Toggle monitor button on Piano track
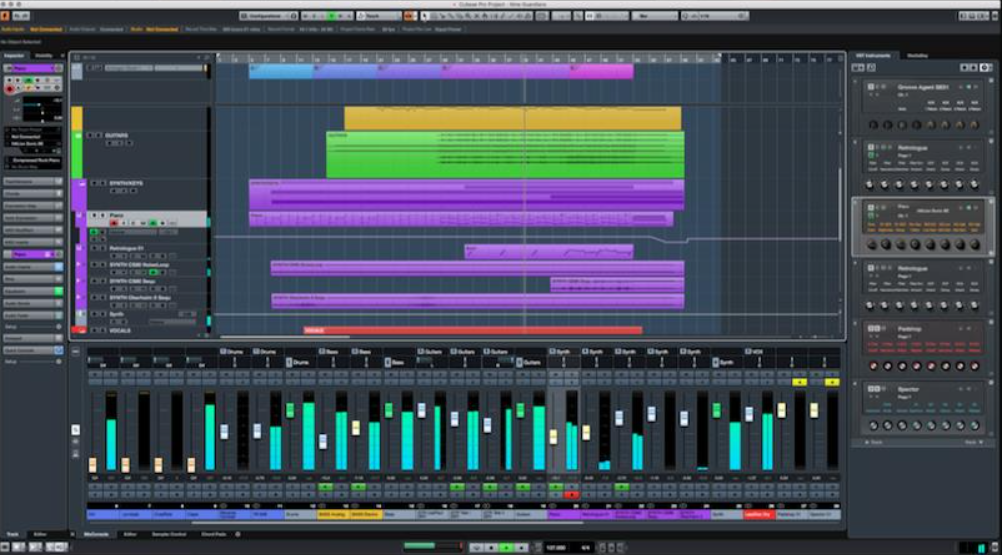 [123, 223]
